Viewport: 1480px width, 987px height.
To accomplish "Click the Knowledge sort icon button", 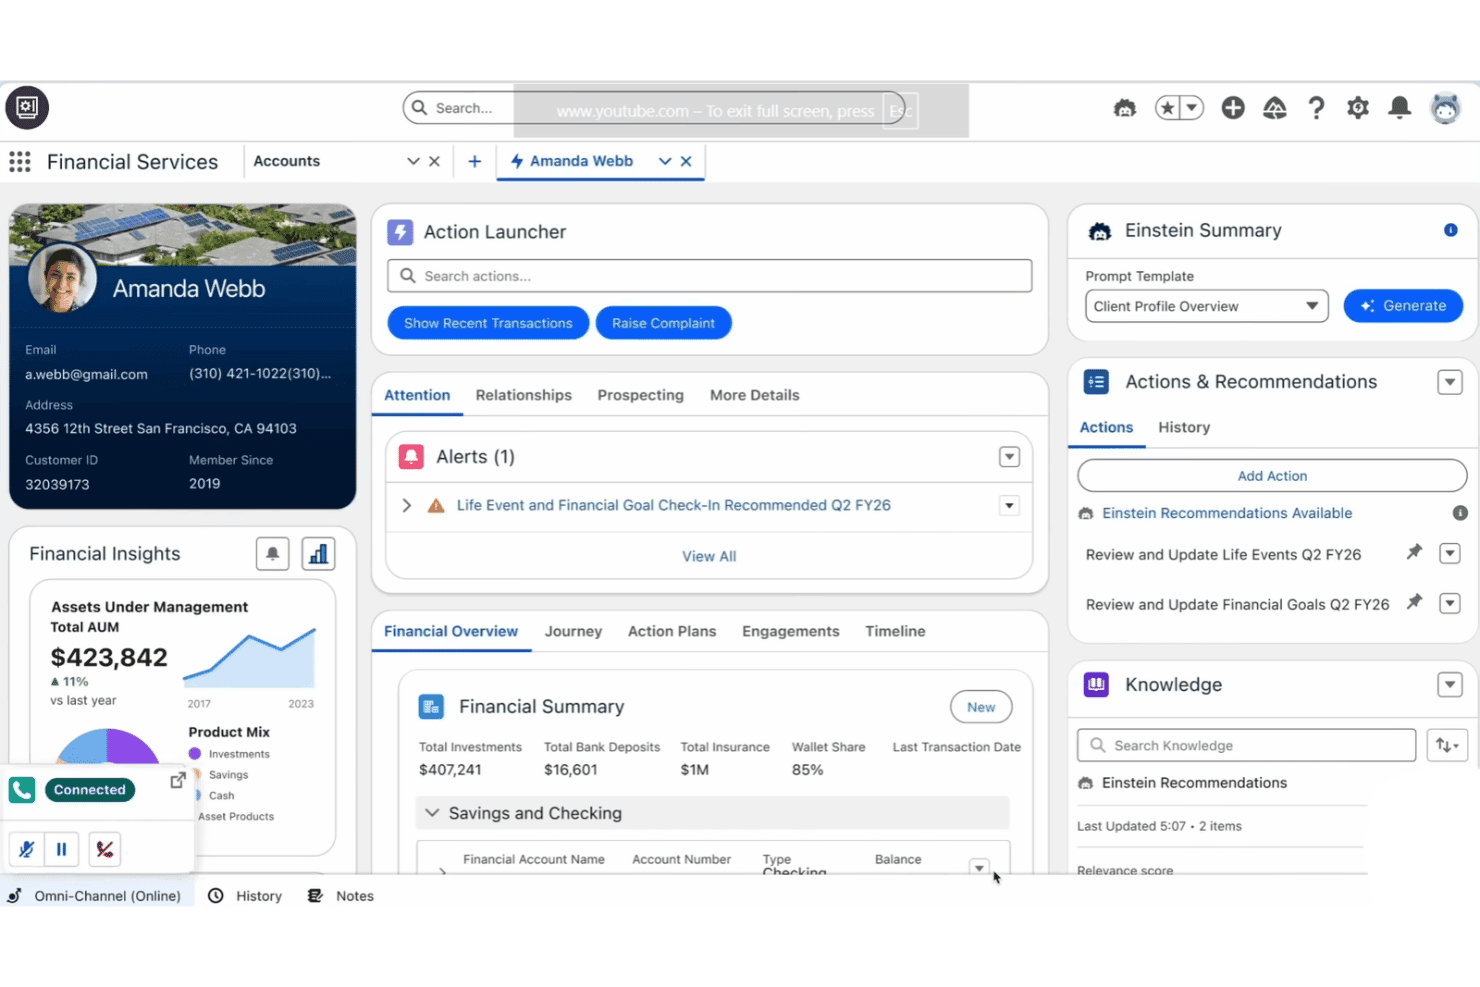I will (x=1447, y=745).
